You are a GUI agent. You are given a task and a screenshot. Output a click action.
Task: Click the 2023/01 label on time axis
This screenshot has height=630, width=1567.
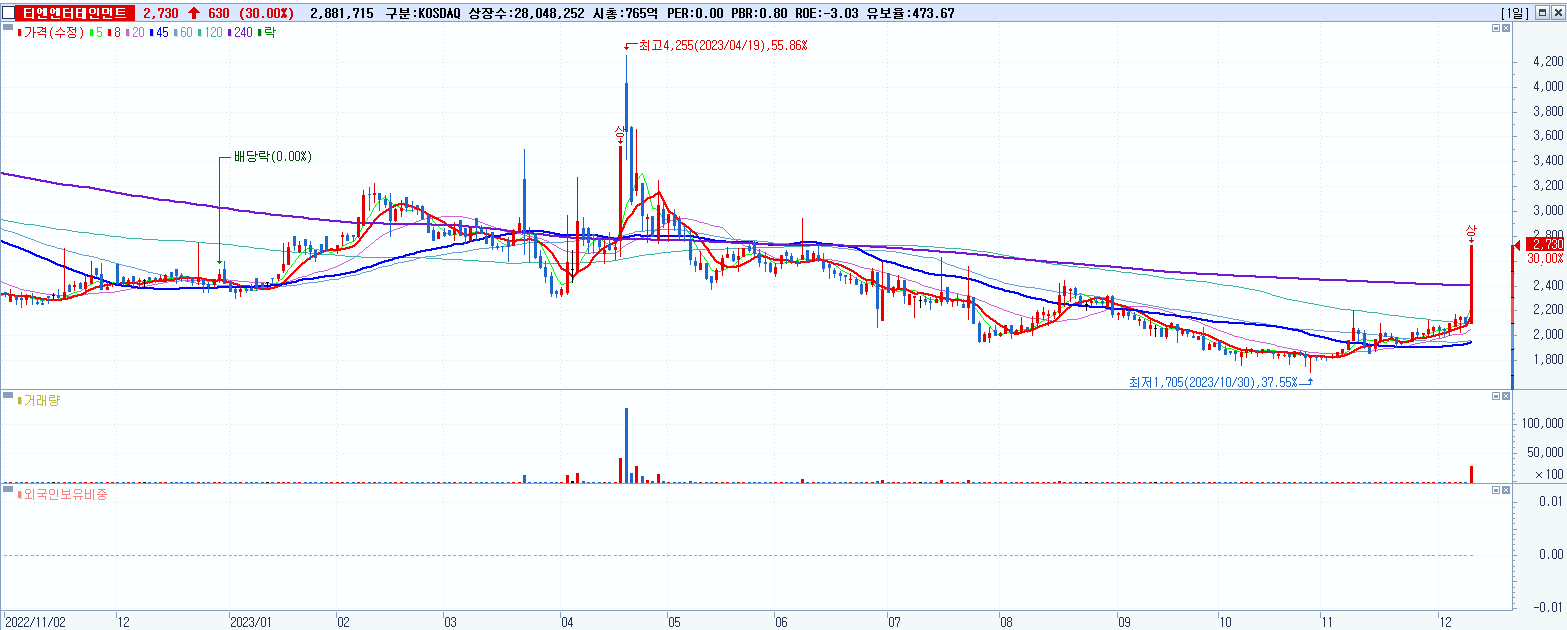pos(251,621)
